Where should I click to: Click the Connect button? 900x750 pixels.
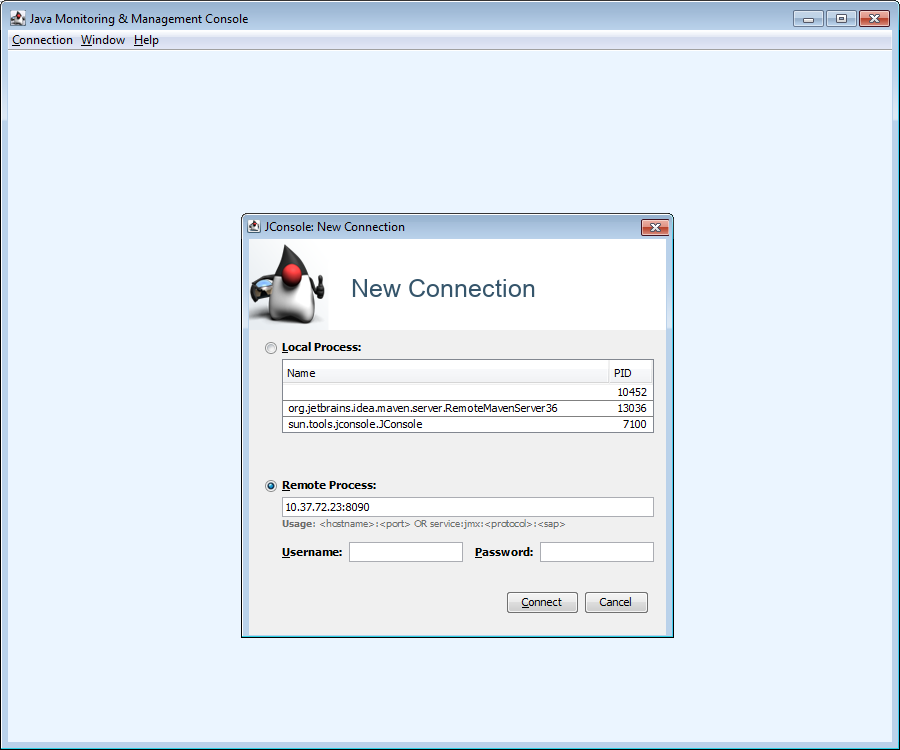pyautogui.click(x=542, y=603)
